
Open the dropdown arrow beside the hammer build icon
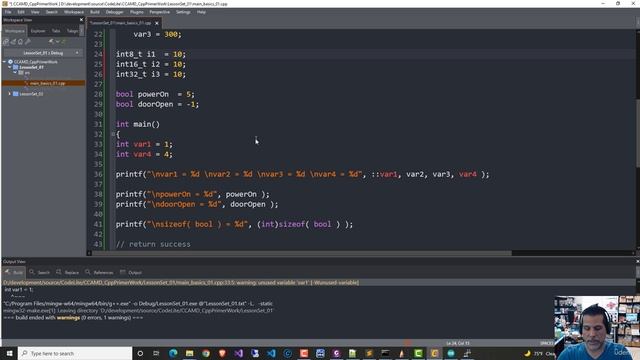57,42
